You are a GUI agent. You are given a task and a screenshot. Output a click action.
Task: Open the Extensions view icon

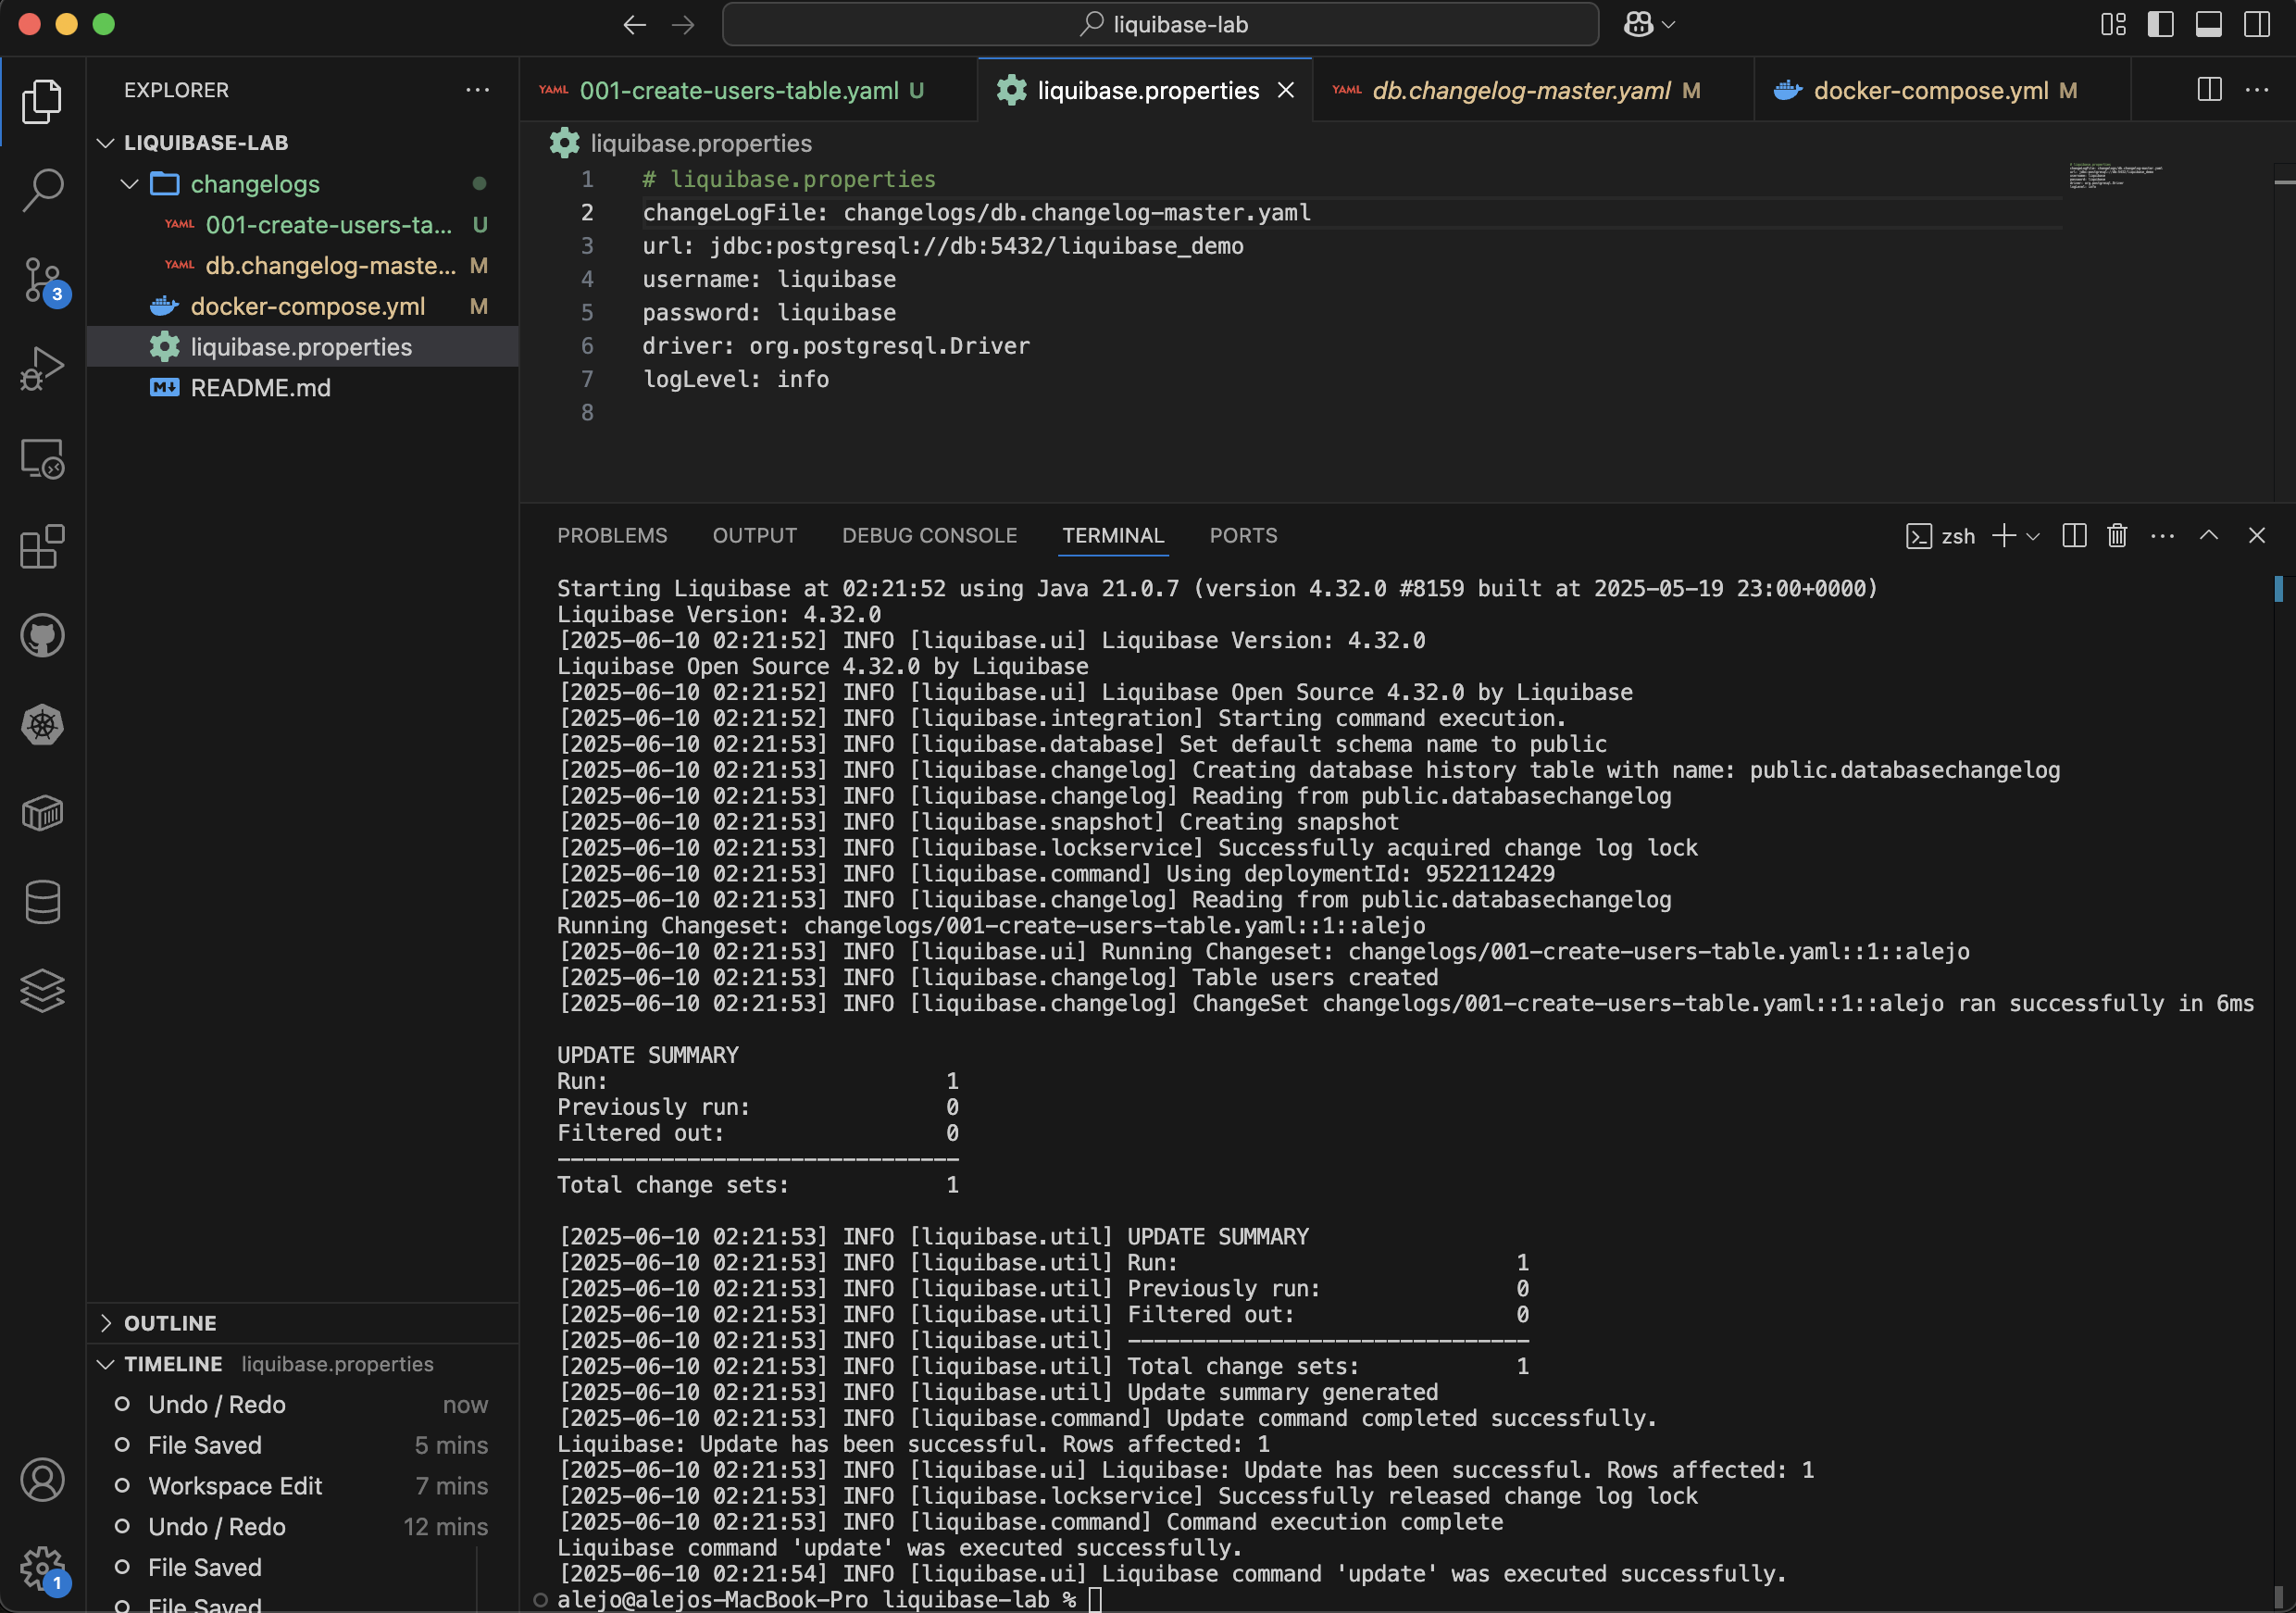pyautogui.click(x=42, y=547)
